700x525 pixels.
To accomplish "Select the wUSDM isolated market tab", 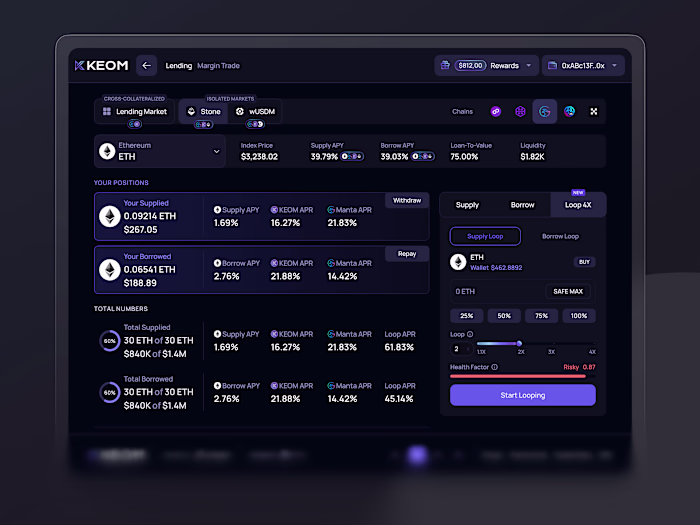I will click(255, 111).
